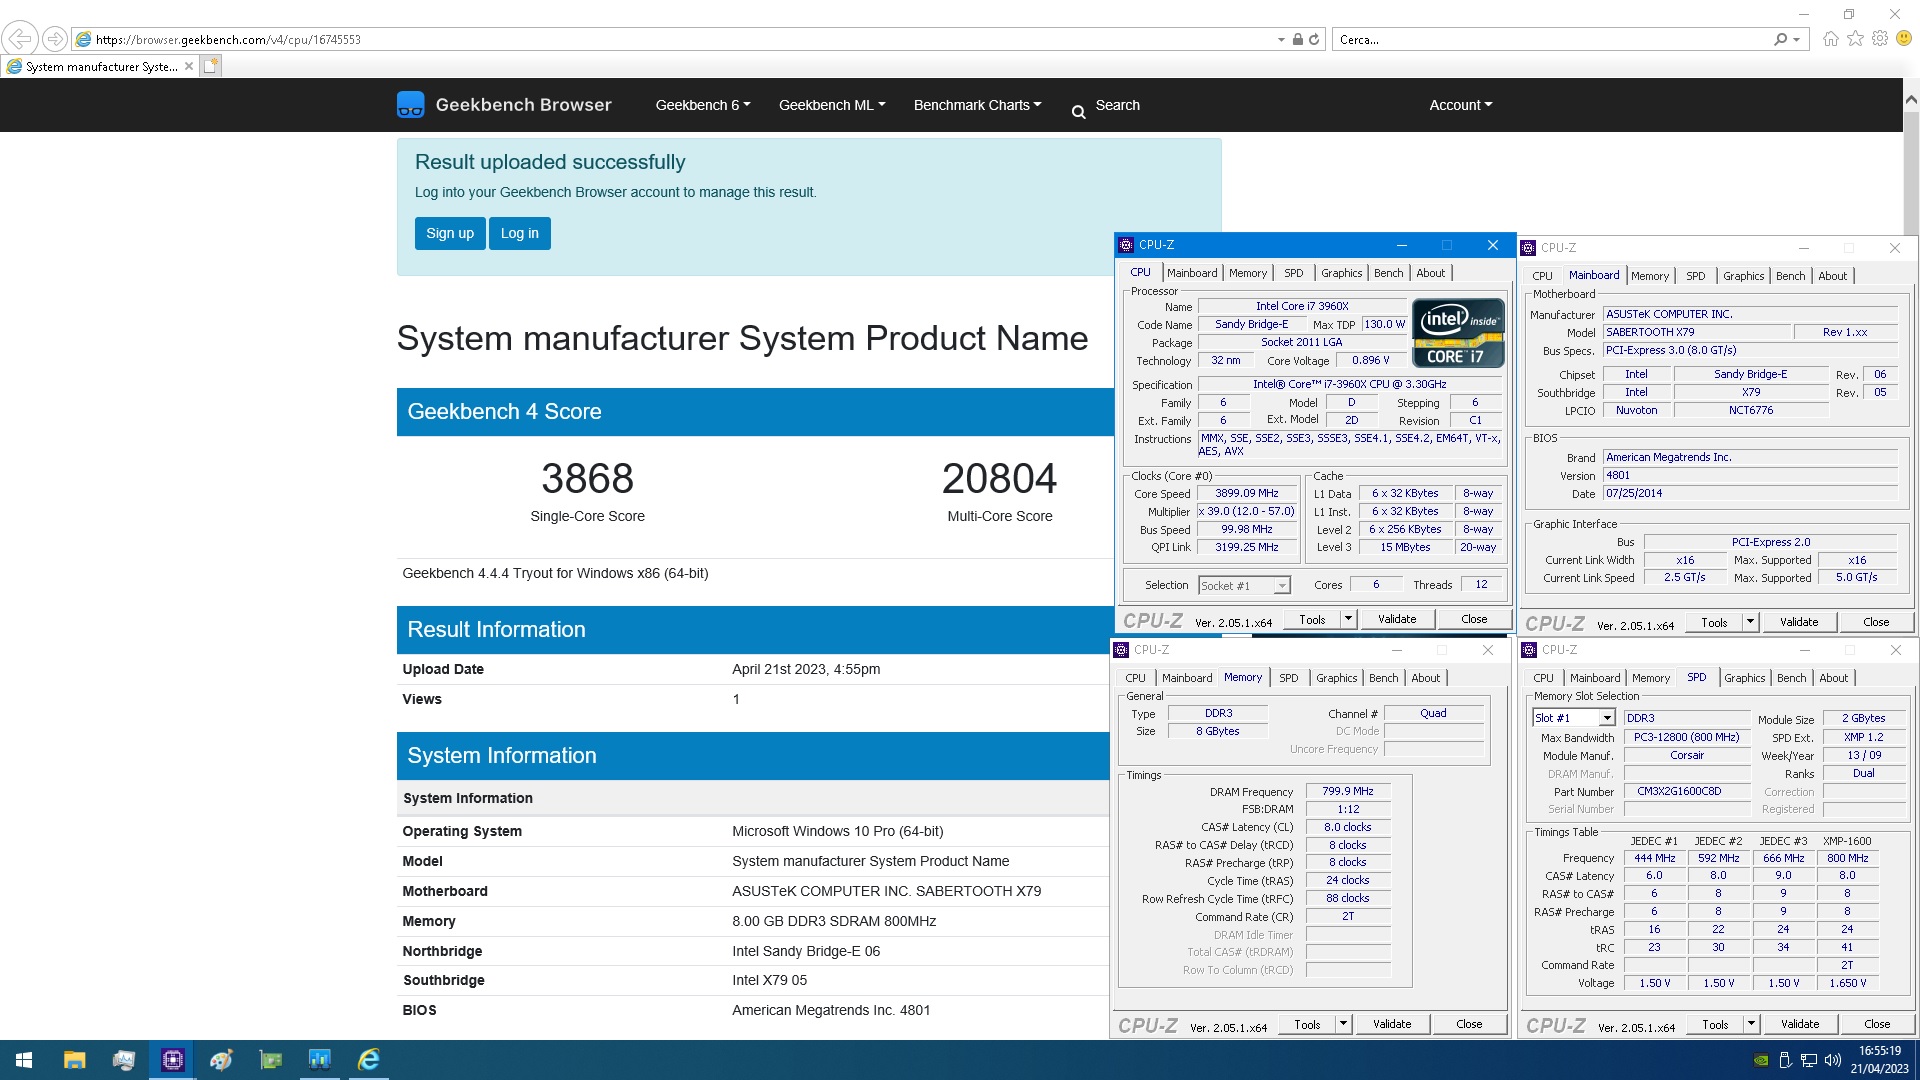Image resolution: width=1920 pixels, height=1080 pixels.
Task: Open CPU-Z purple chip icon in taskbar
Action: click(x=172, y=1060)
